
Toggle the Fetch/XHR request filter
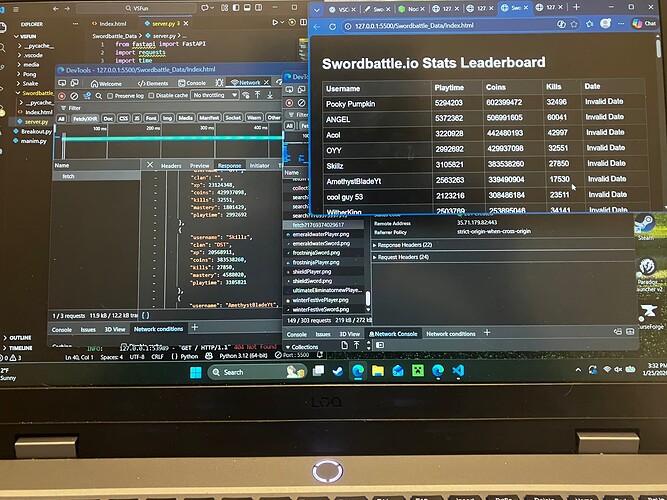(x=85, y=119)
